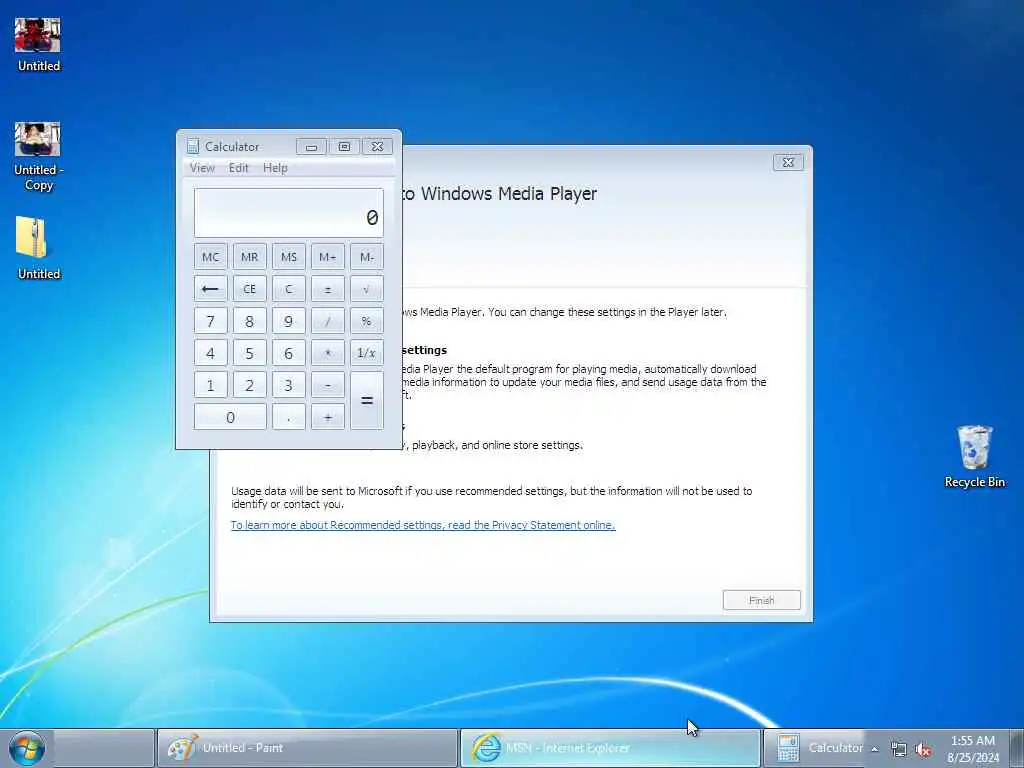Maximize the Calculator window
The width and height of the screenshot is (1024, 768).
344,146
